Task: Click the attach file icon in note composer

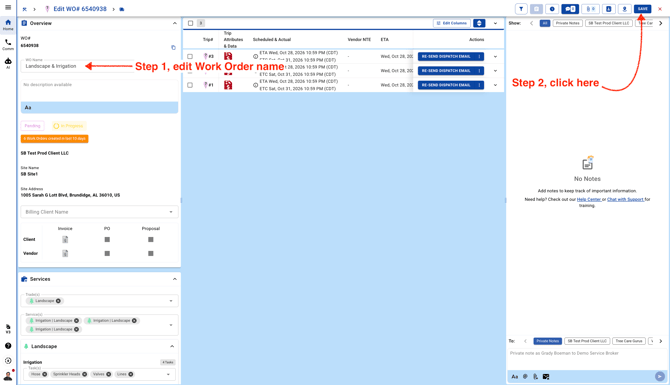Action: [535, 376]
